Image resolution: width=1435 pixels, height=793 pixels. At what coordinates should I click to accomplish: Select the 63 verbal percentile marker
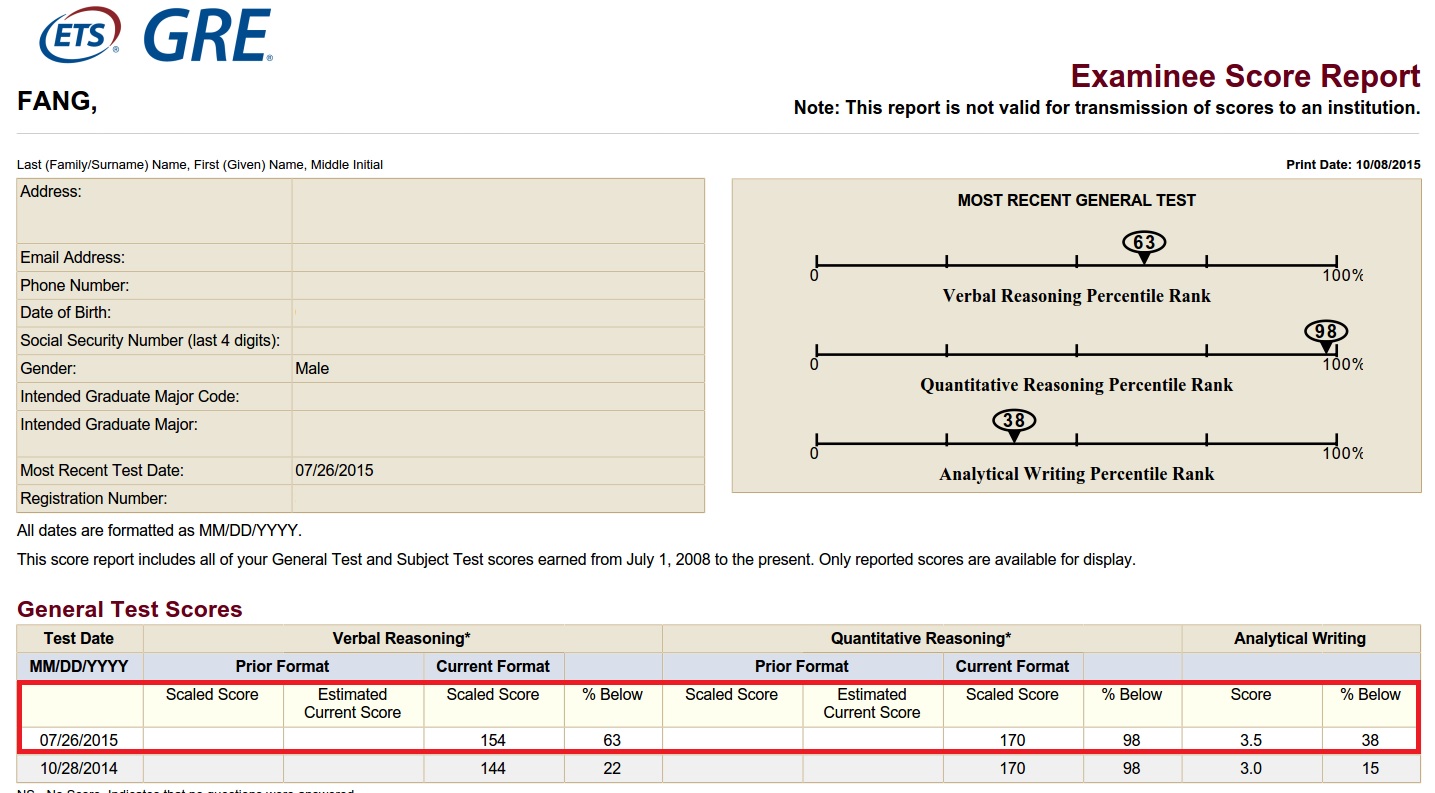point(1144,245)
